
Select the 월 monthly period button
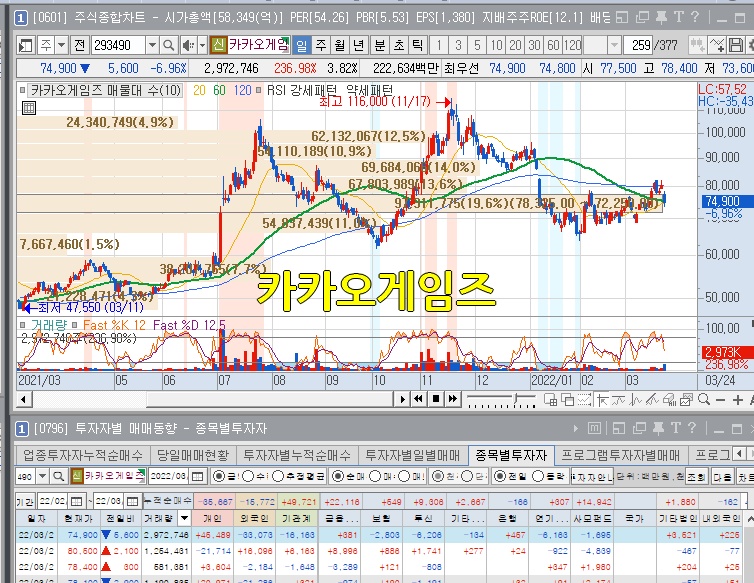click(340, 46)
